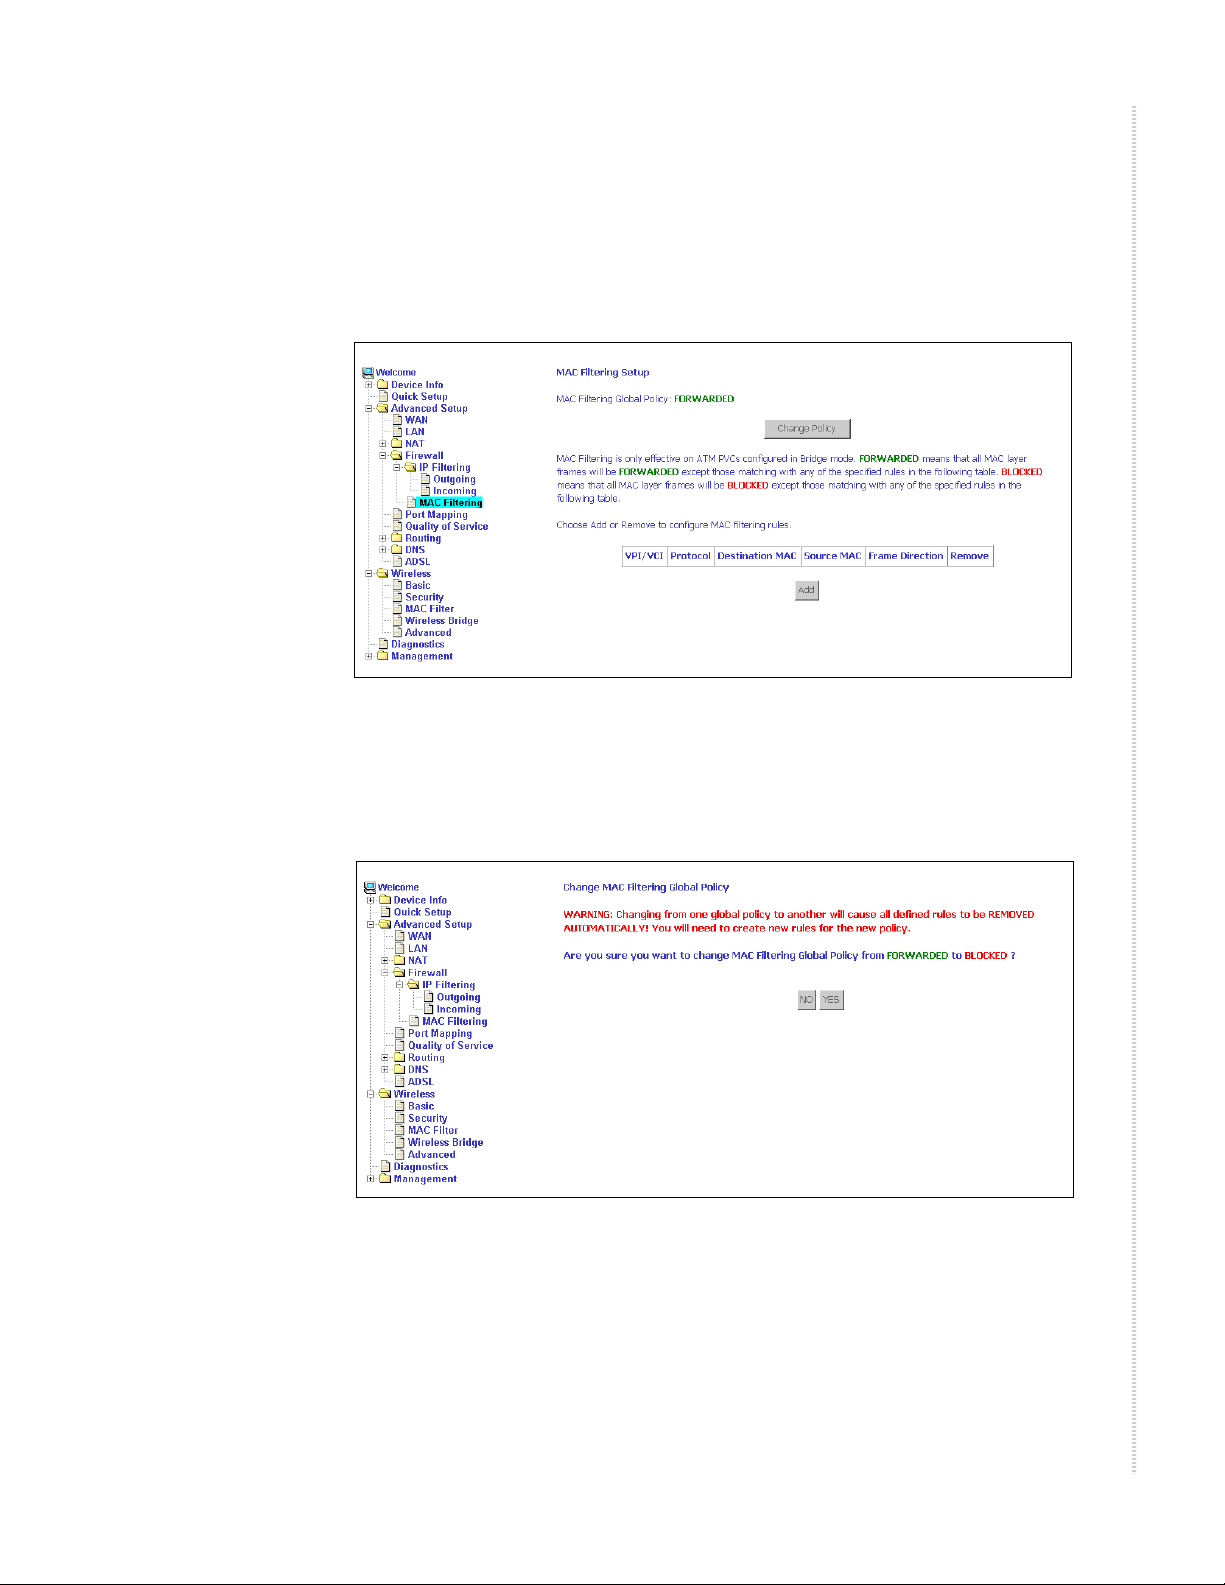This screenshot has height=1585, width=1225.
Task: Click Device Info folder icon on Change Global Policy screen
Action: click(384, 900)
